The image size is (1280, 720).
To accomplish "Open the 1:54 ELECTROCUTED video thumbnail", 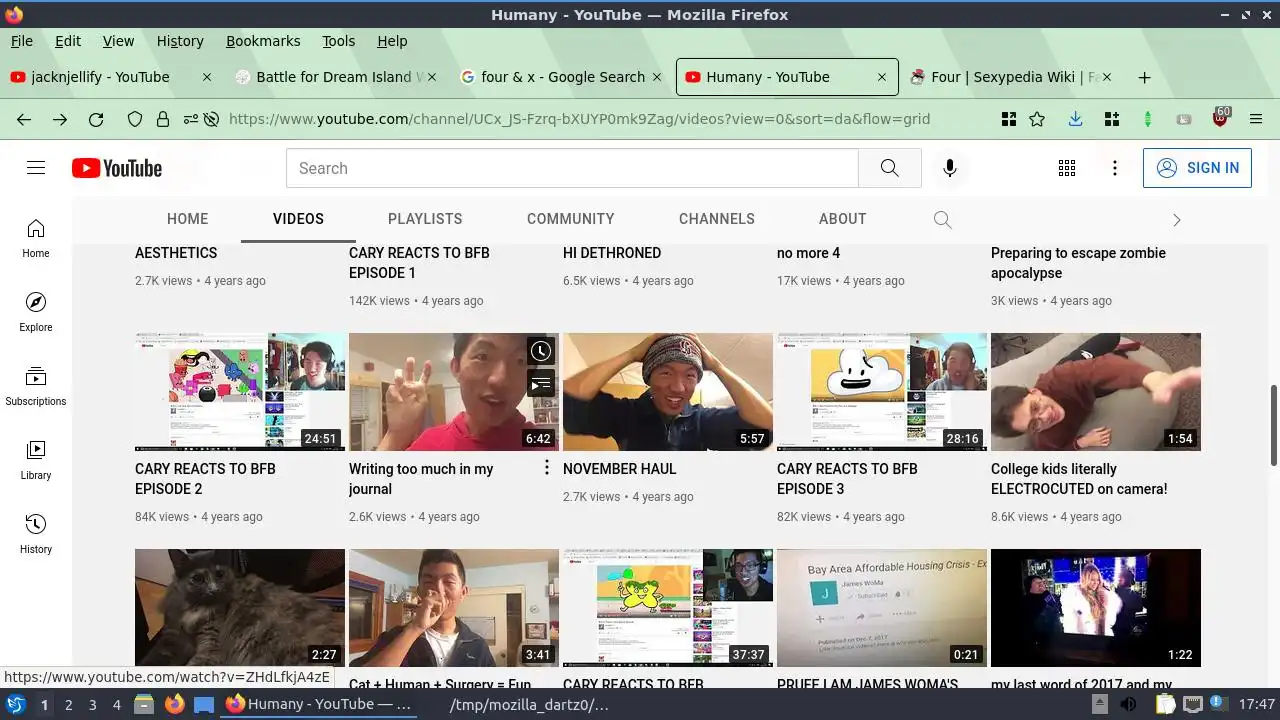I will tap(1096, 392).
